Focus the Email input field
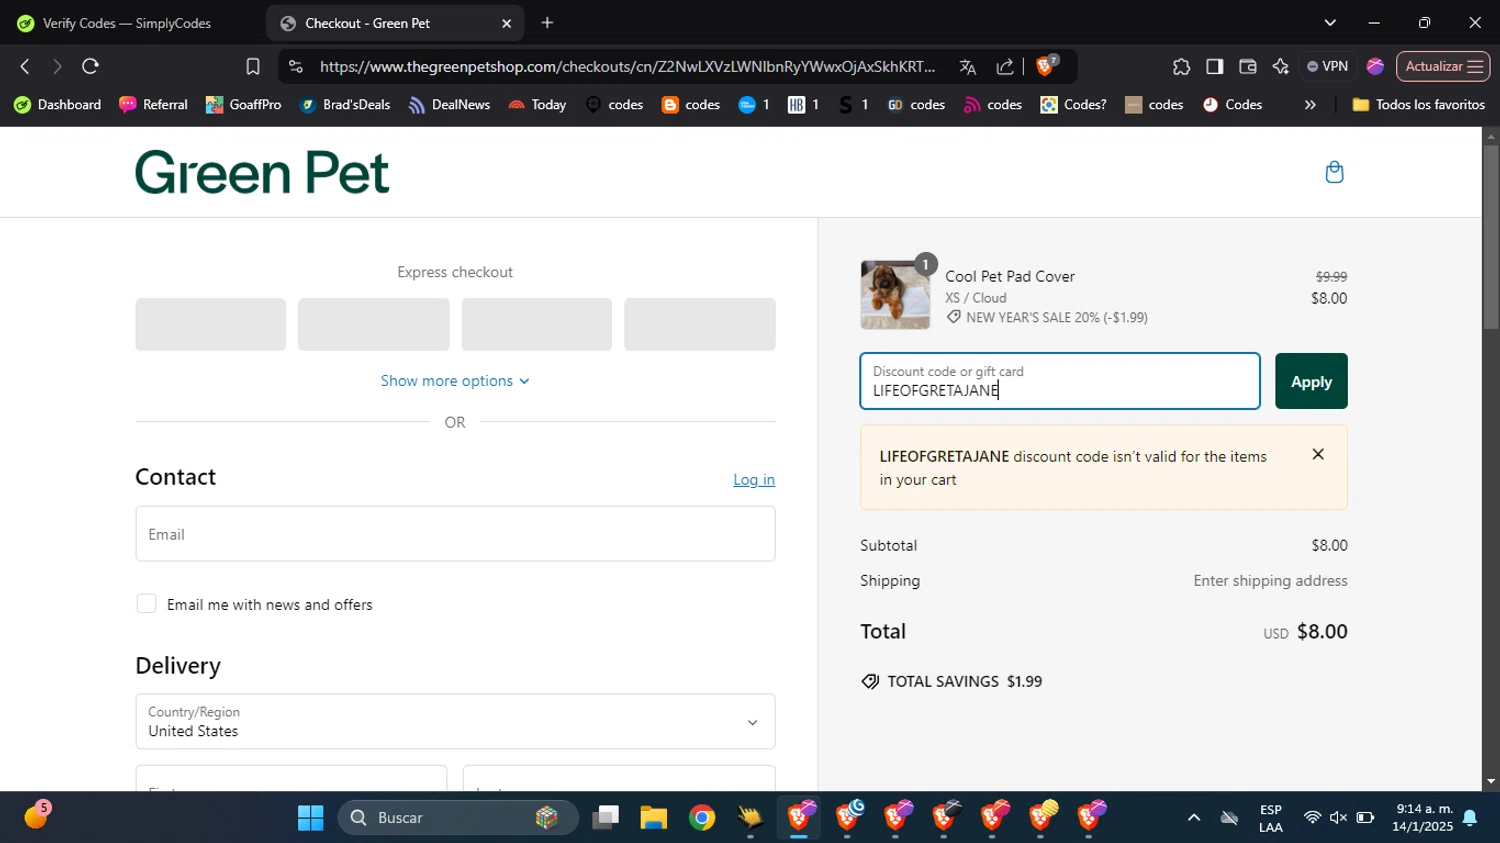1500x843 pixels. (455, 534)
